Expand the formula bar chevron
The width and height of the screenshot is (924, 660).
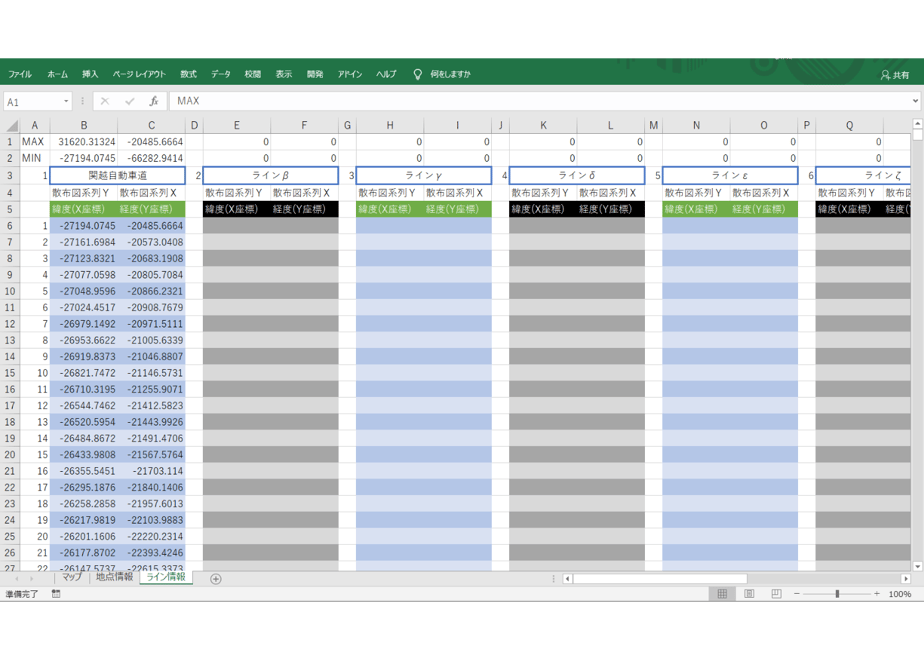[915, 101]
